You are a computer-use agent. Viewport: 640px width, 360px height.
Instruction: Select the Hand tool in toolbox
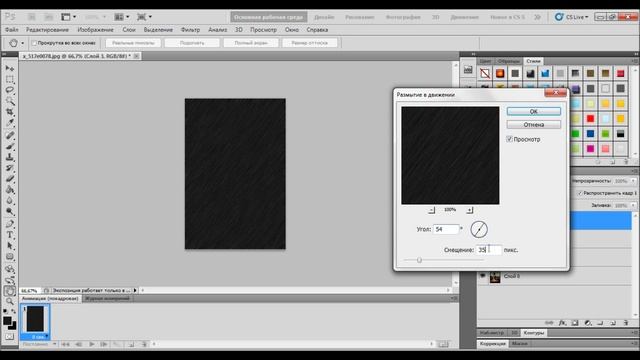(x=10, y=291)
